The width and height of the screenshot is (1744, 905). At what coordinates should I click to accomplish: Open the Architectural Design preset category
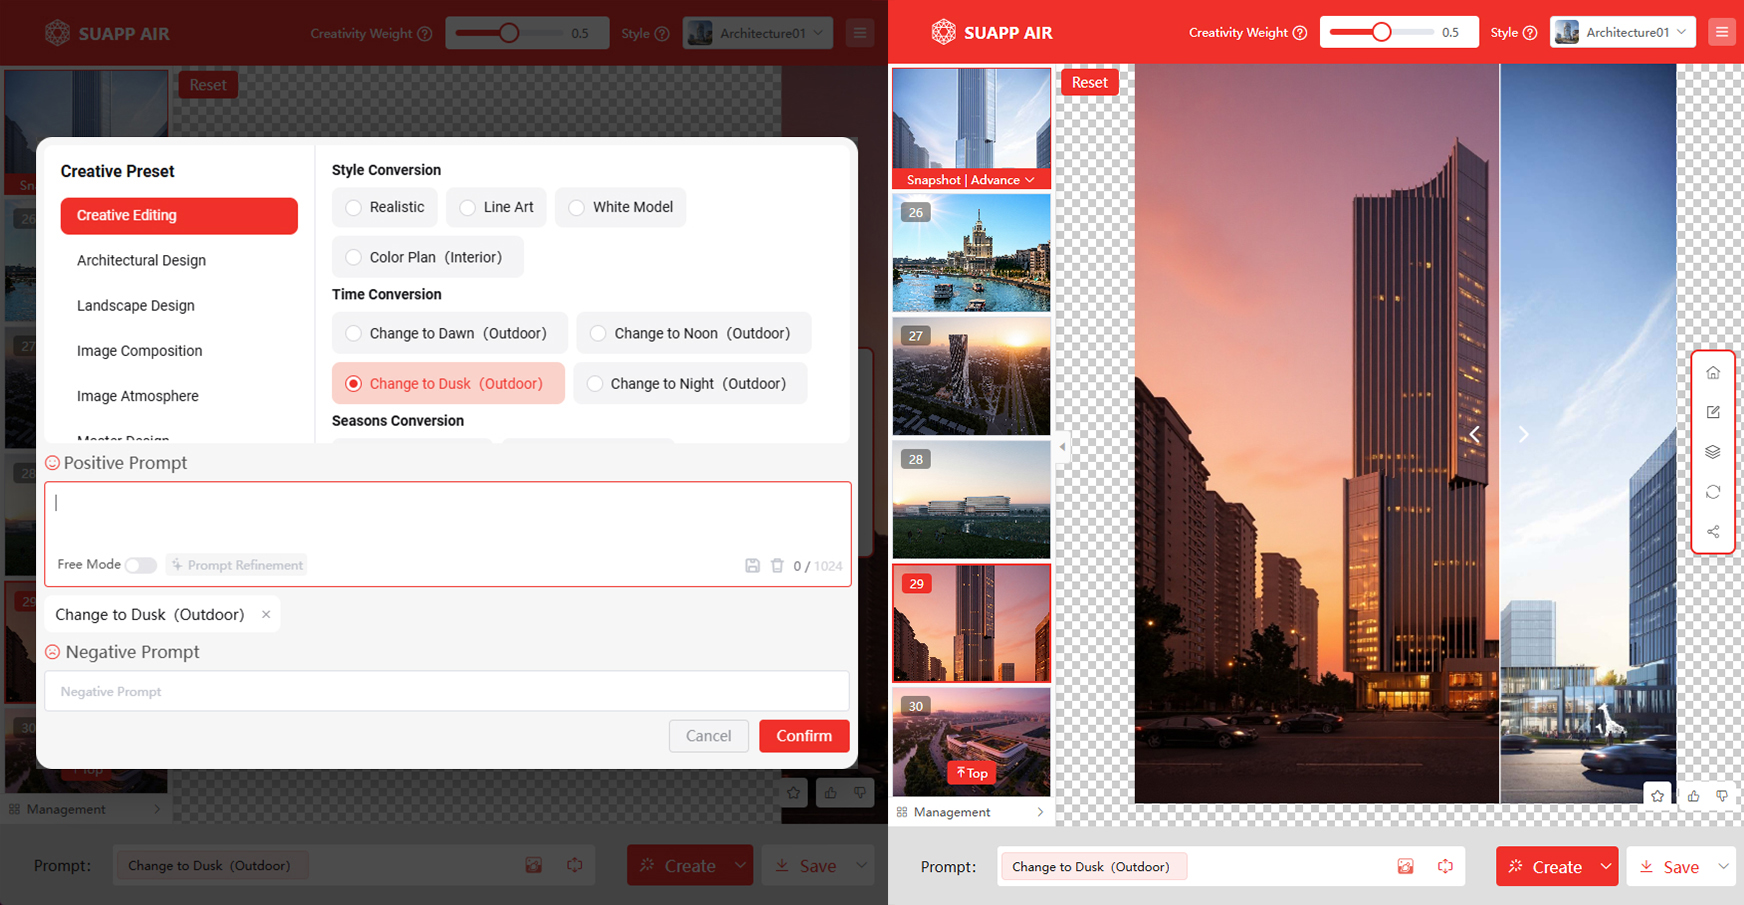click(x=141, y=260)
